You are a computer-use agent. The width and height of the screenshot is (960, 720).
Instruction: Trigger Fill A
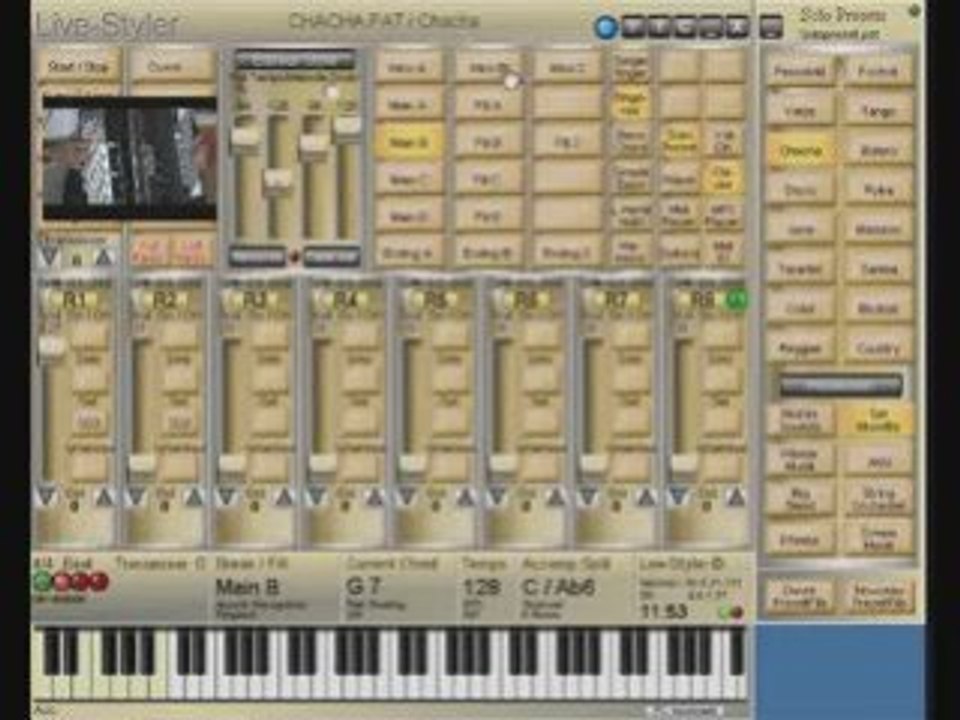pyautogui.click(x=487, y=105)
